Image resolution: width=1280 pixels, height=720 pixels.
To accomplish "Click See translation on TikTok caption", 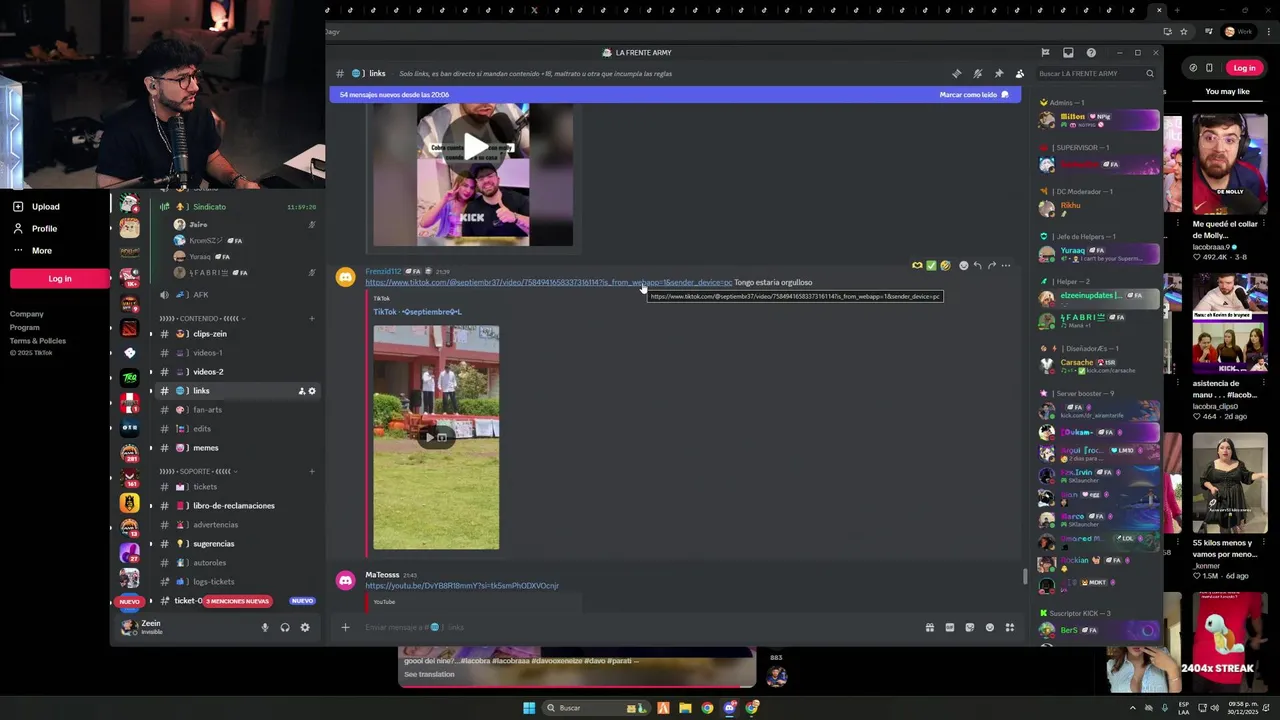I will click(x=429, y=674).
